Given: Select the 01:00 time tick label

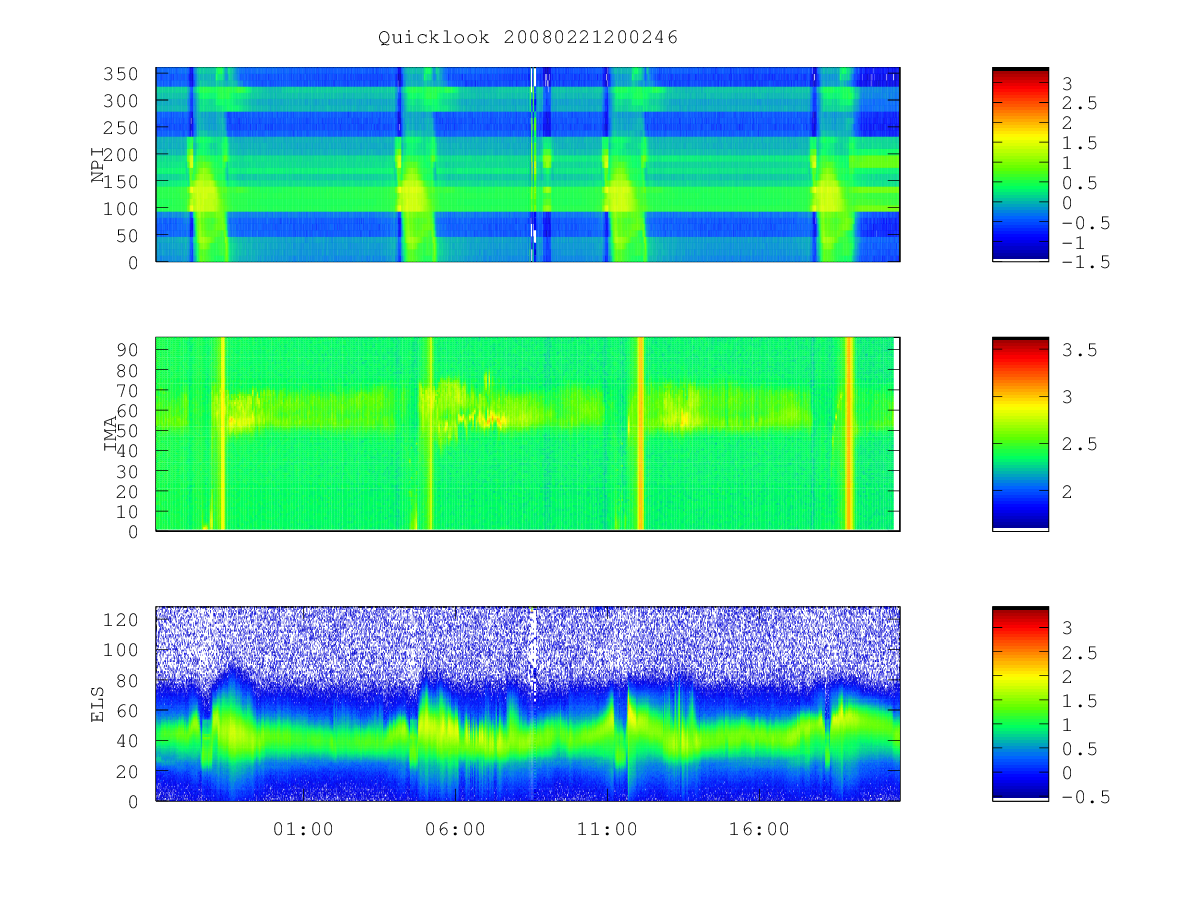Looking at the screenshot, I should [303, 829].
